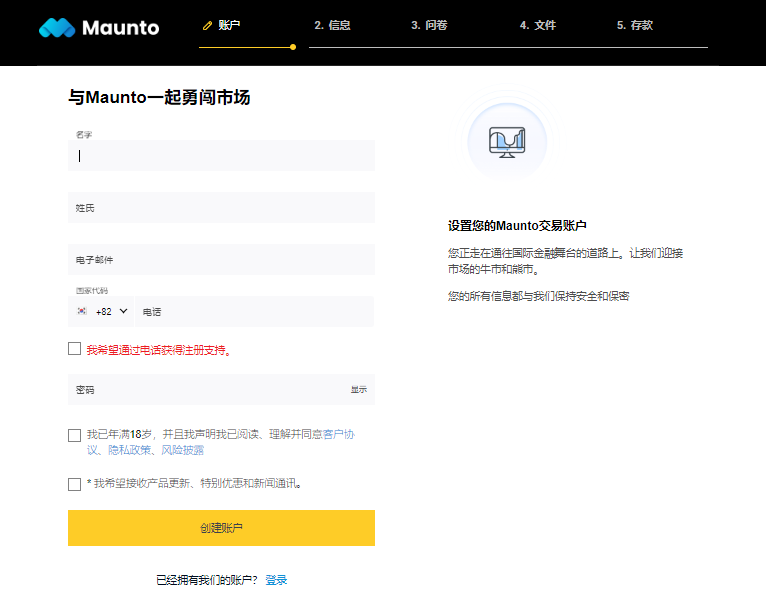Enable 我希望接收产品更新 newsletter checkbox

(x=74, y=484)
